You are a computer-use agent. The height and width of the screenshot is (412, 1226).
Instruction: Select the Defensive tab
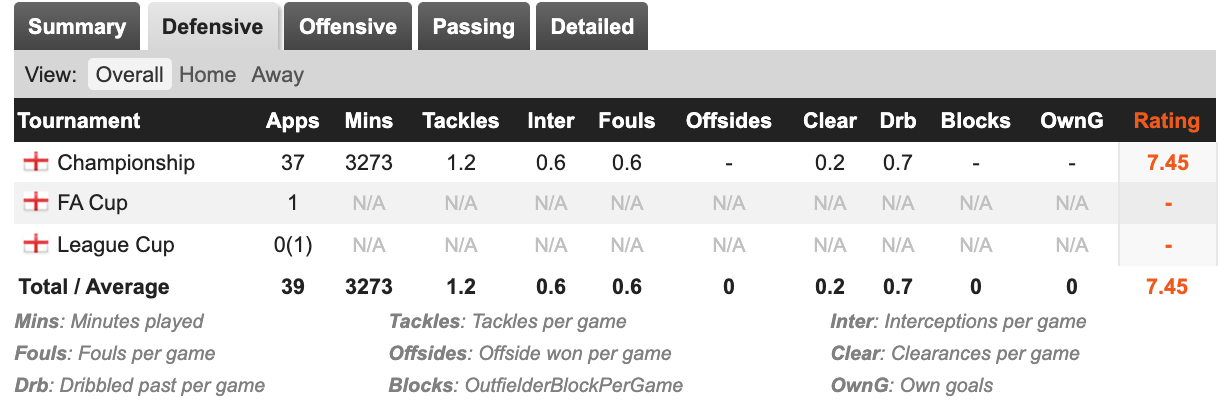[x=212, y=27]
